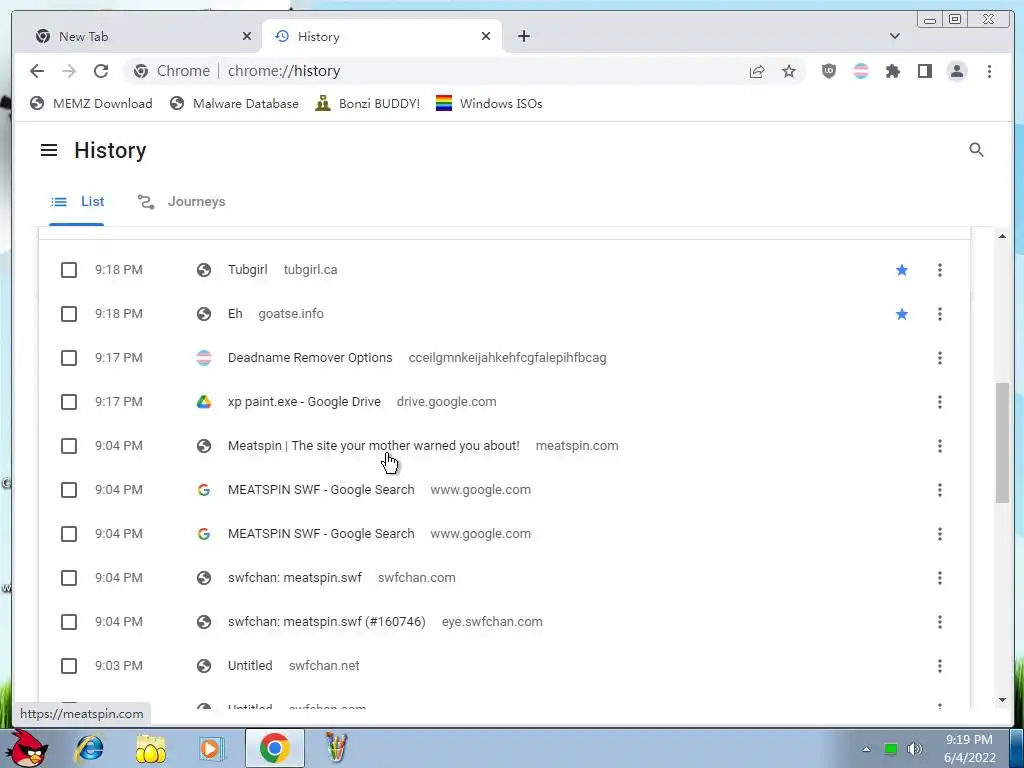This screenshot has height=768, width=1024.
Task: Open Malware Database bookmark
Action: (x=234, y=104)
